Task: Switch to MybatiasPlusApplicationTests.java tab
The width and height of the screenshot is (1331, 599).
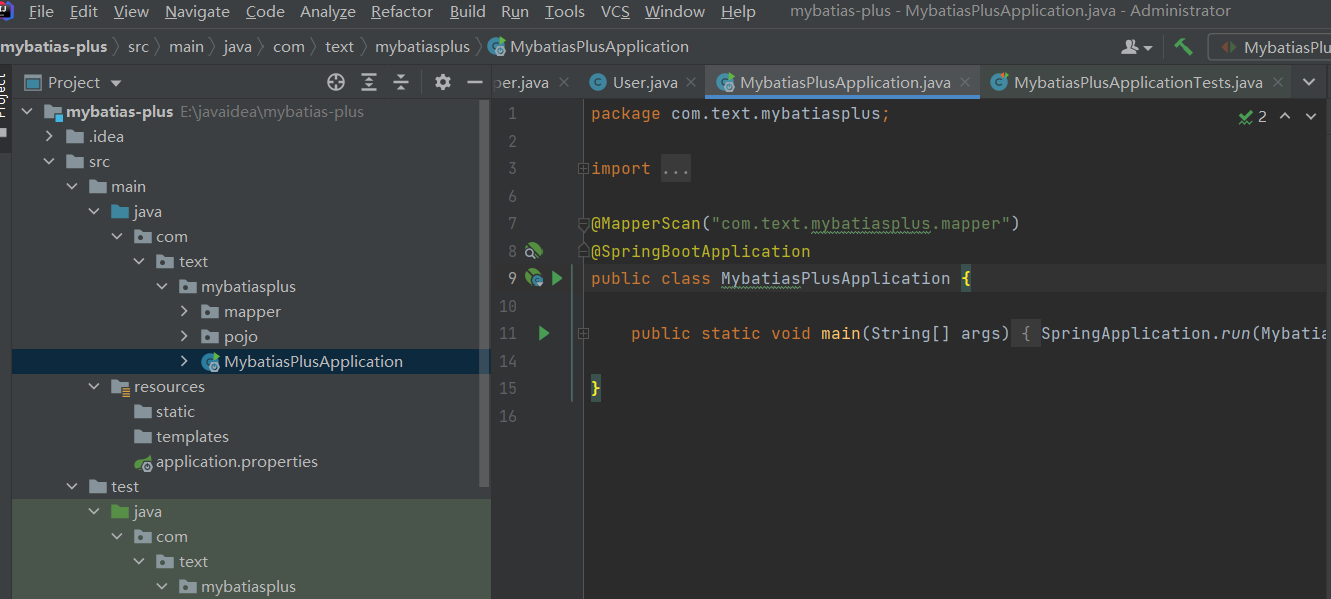Action: pos(1136,83)
